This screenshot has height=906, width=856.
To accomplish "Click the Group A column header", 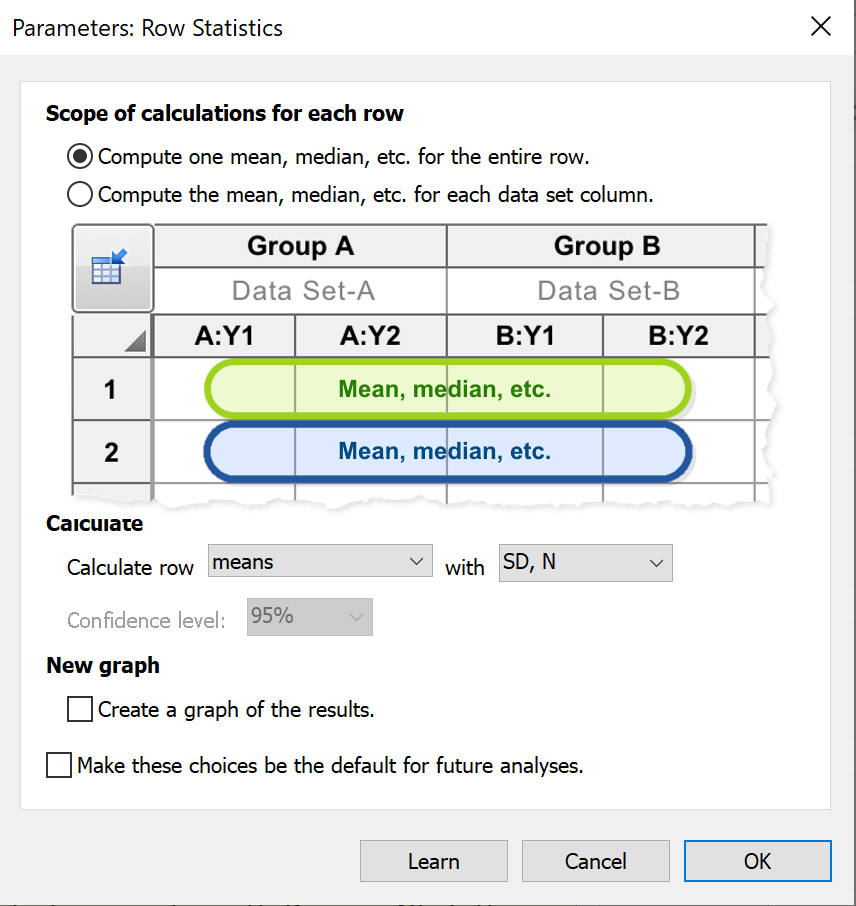I will pyautogui.click(x=300, y=246).
